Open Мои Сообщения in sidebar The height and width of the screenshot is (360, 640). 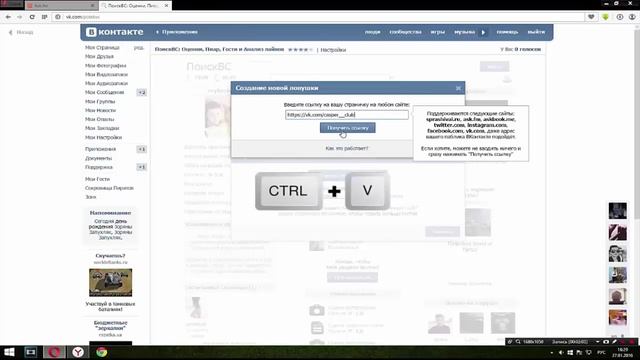coord(104,93)
